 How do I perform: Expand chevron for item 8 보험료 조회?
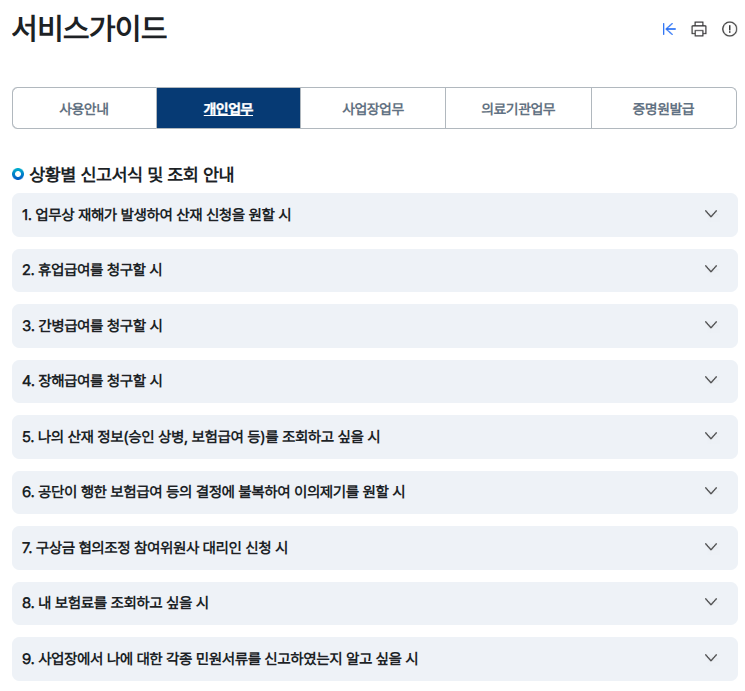(x=711, y=602)
